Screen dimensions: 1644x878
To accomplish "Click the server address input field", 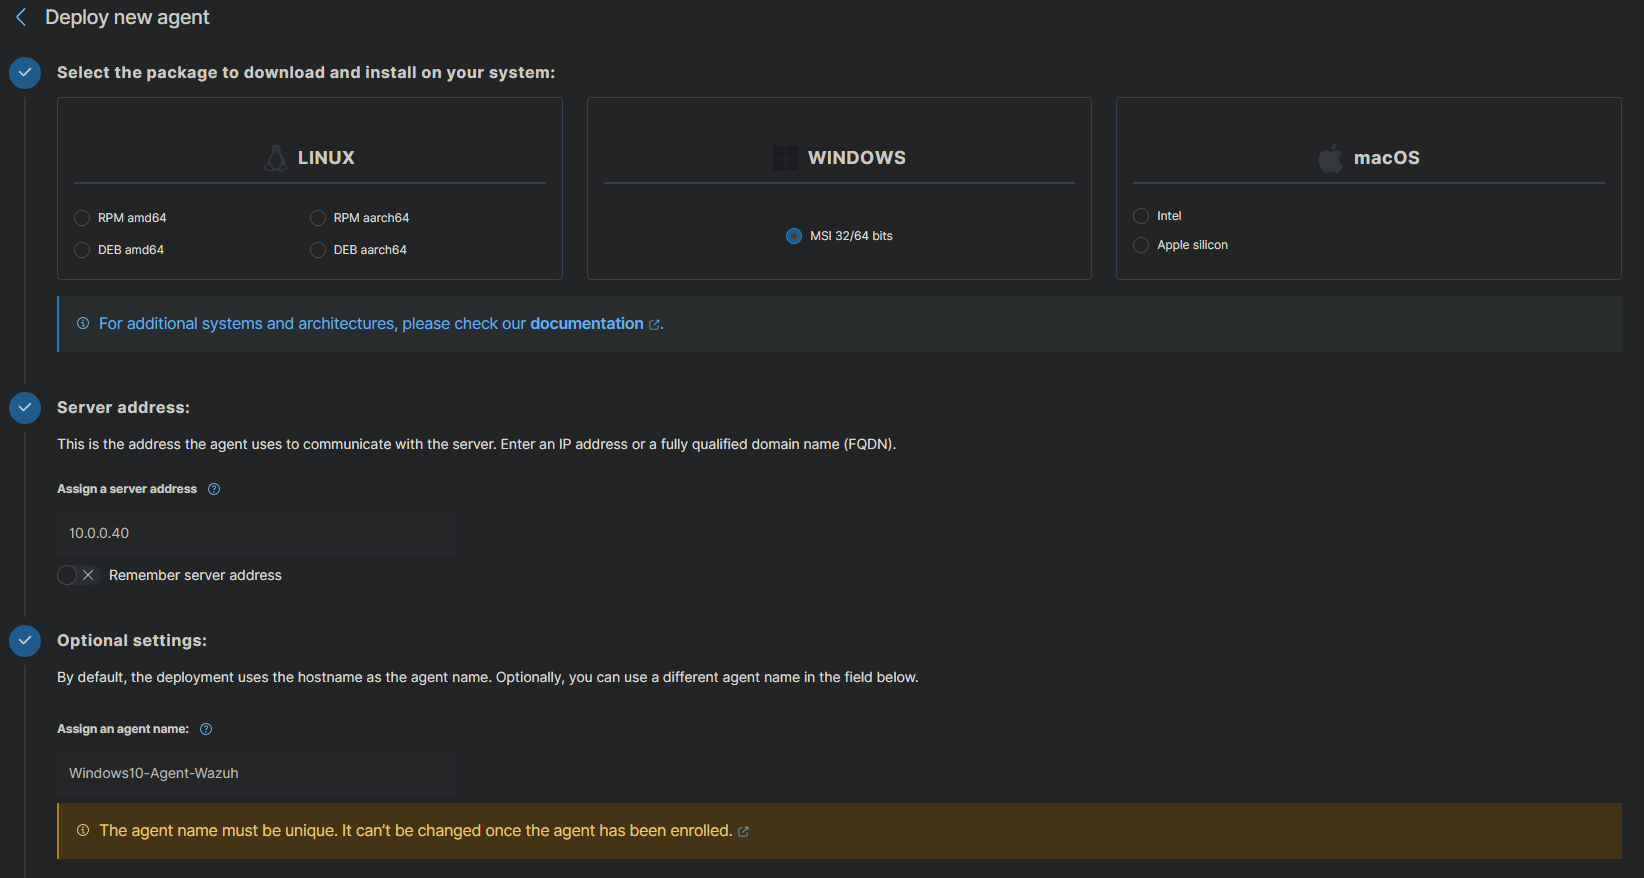I will [257, 533].
